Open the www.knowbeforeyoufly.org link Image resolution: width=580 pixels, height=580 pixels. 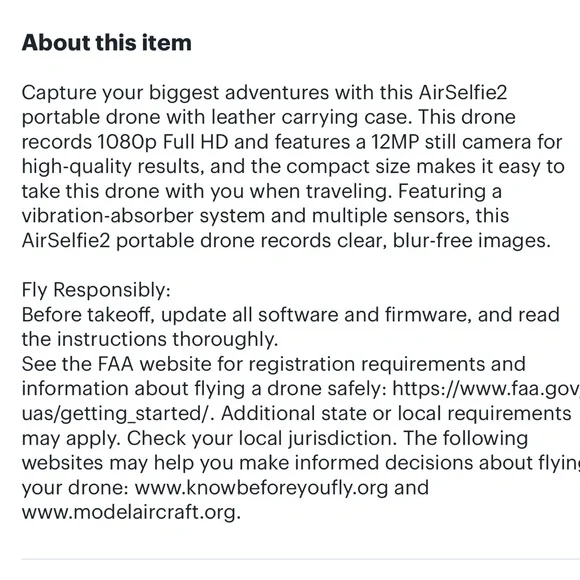pos(261,488)
